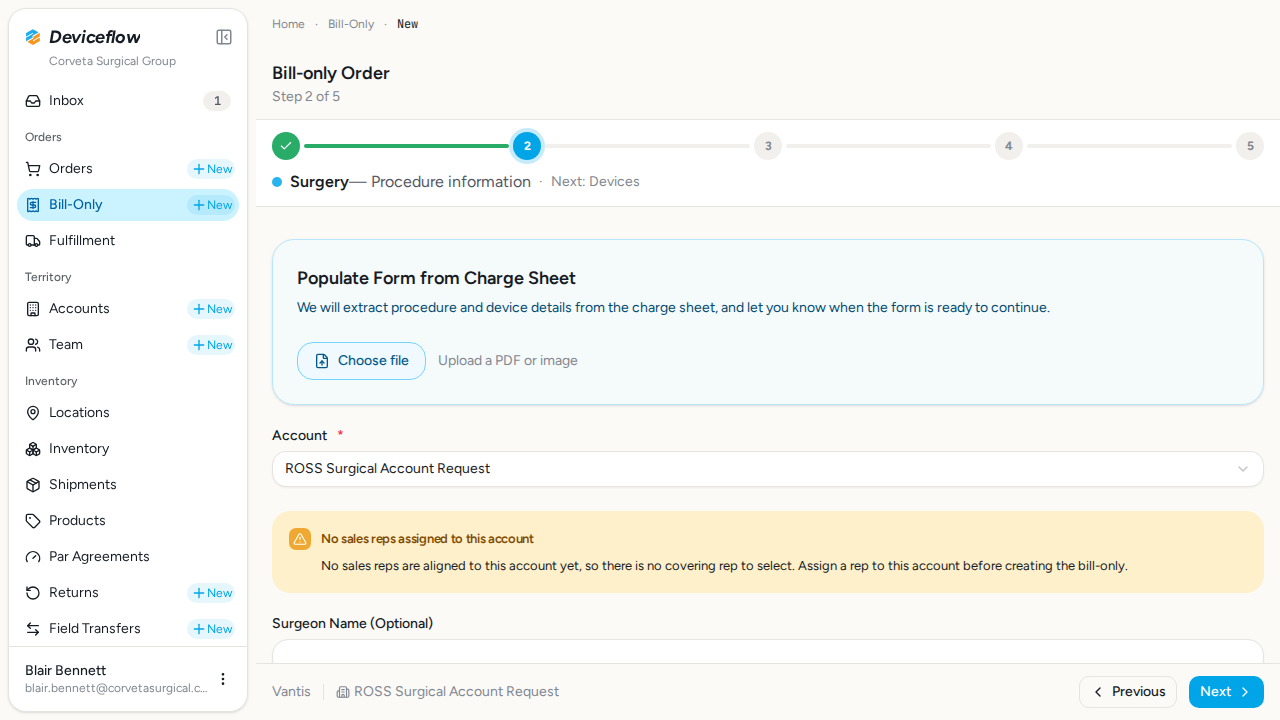Open the Inbox tray icon
This screenshot has width=1280, height=720.
coord(33,101)
